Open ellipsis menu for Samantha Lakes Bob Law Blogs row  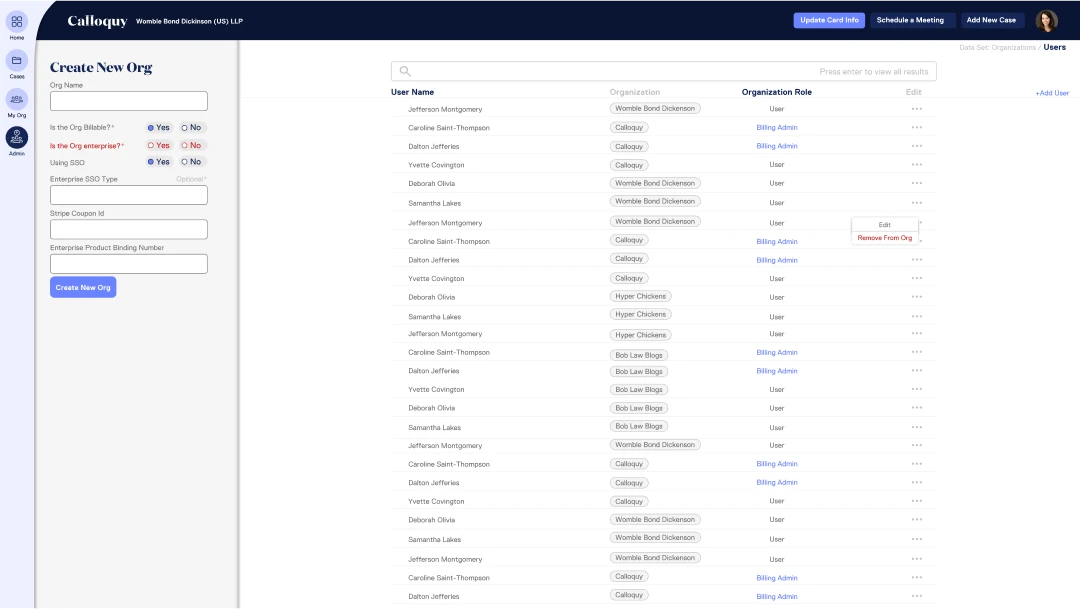coord(916,427)
